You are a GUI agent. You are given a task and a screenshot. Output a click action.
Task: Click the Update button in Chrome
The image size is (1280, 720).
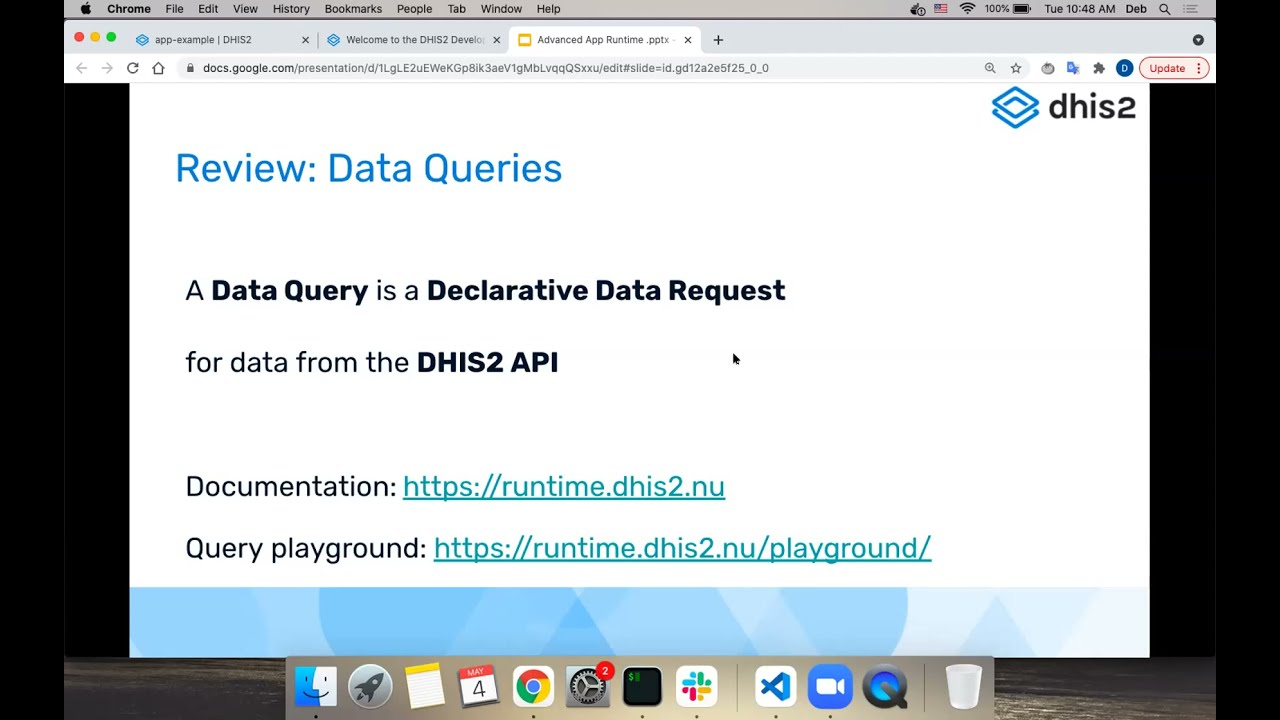[x=1167, y=68]
